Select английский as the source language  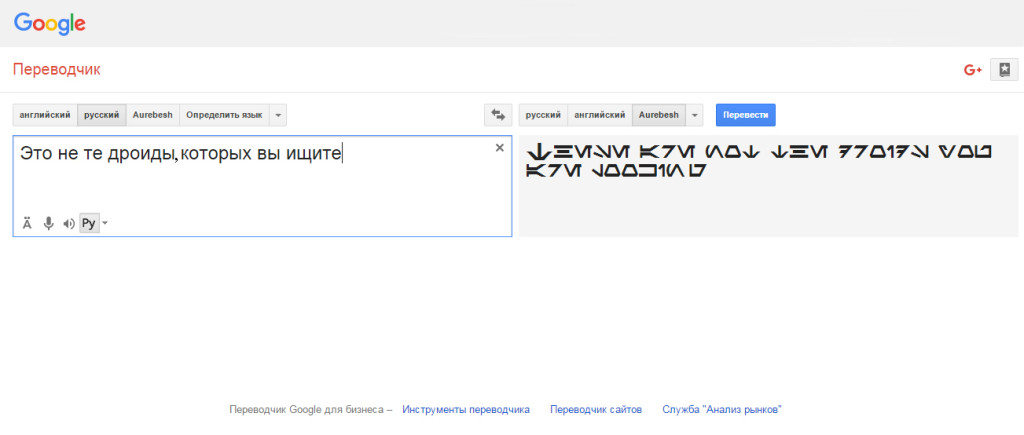[45, 115]
